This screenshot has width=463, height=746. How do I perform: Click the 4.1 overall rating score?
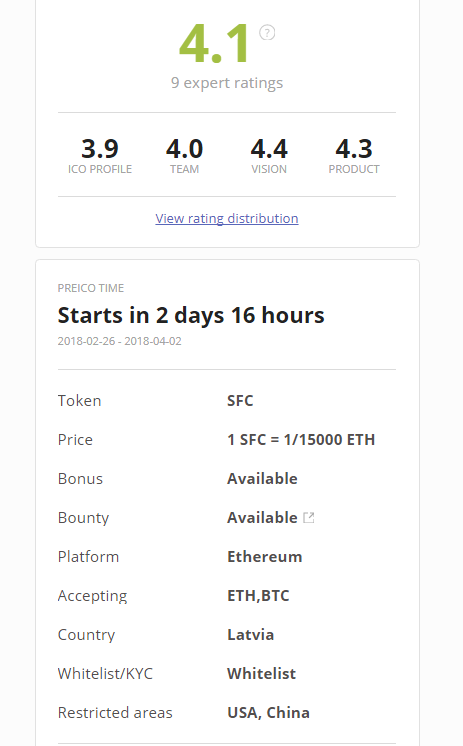tap(214, 44)
